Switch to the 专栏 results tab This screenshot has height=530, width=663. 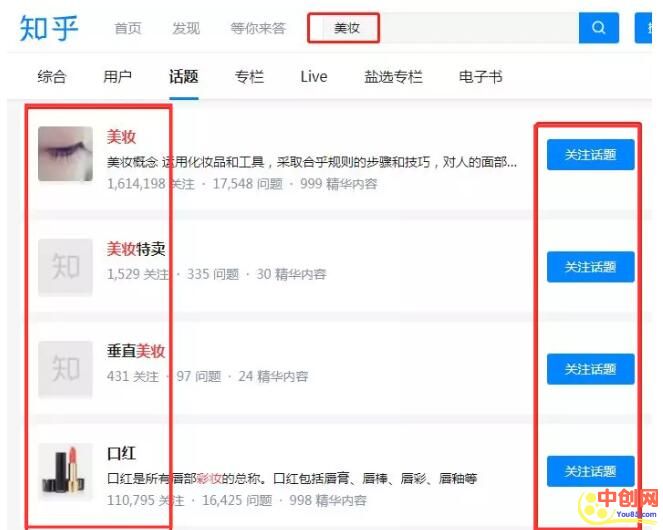[x=249, y=77]
